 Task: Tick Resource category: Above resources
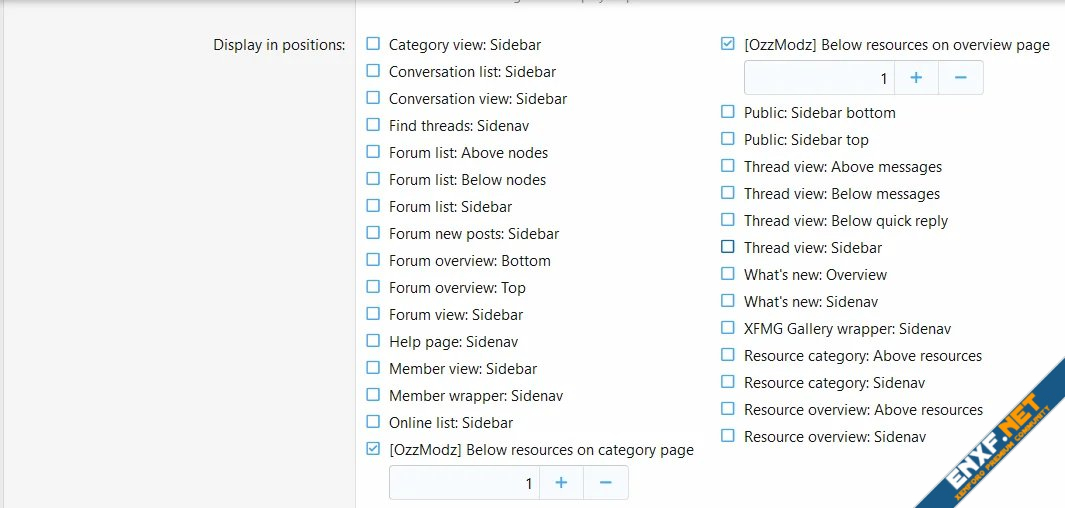click(x=728, y=355)
